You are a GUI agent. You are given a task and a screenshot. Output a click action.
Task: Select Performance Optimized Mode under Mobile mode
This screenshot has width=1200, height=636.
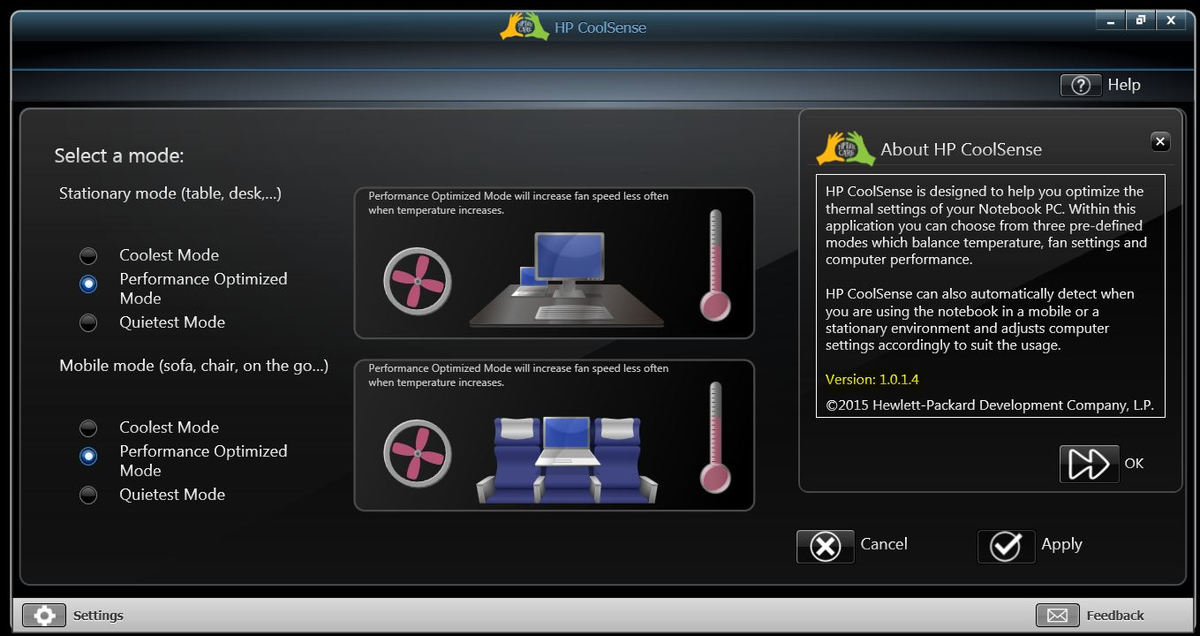click(x=89, y=456)
